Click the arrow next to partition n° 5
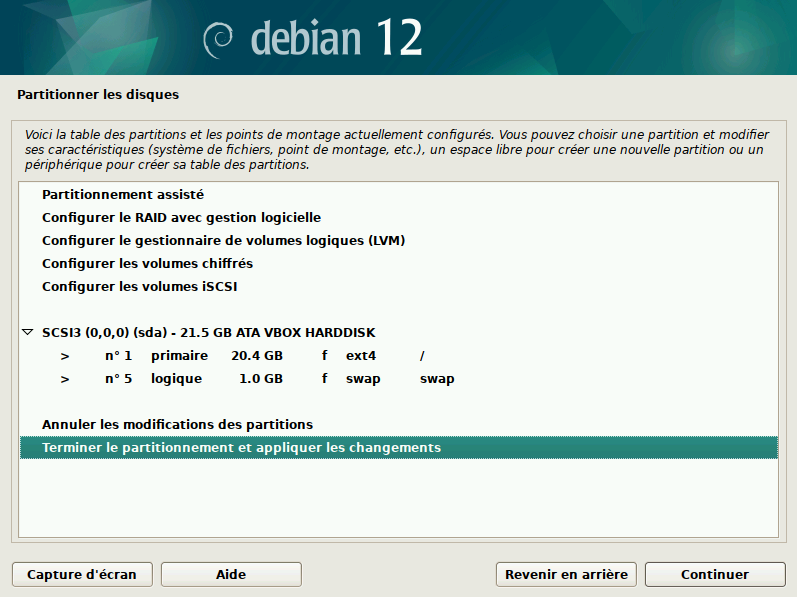 coord(65,379)
